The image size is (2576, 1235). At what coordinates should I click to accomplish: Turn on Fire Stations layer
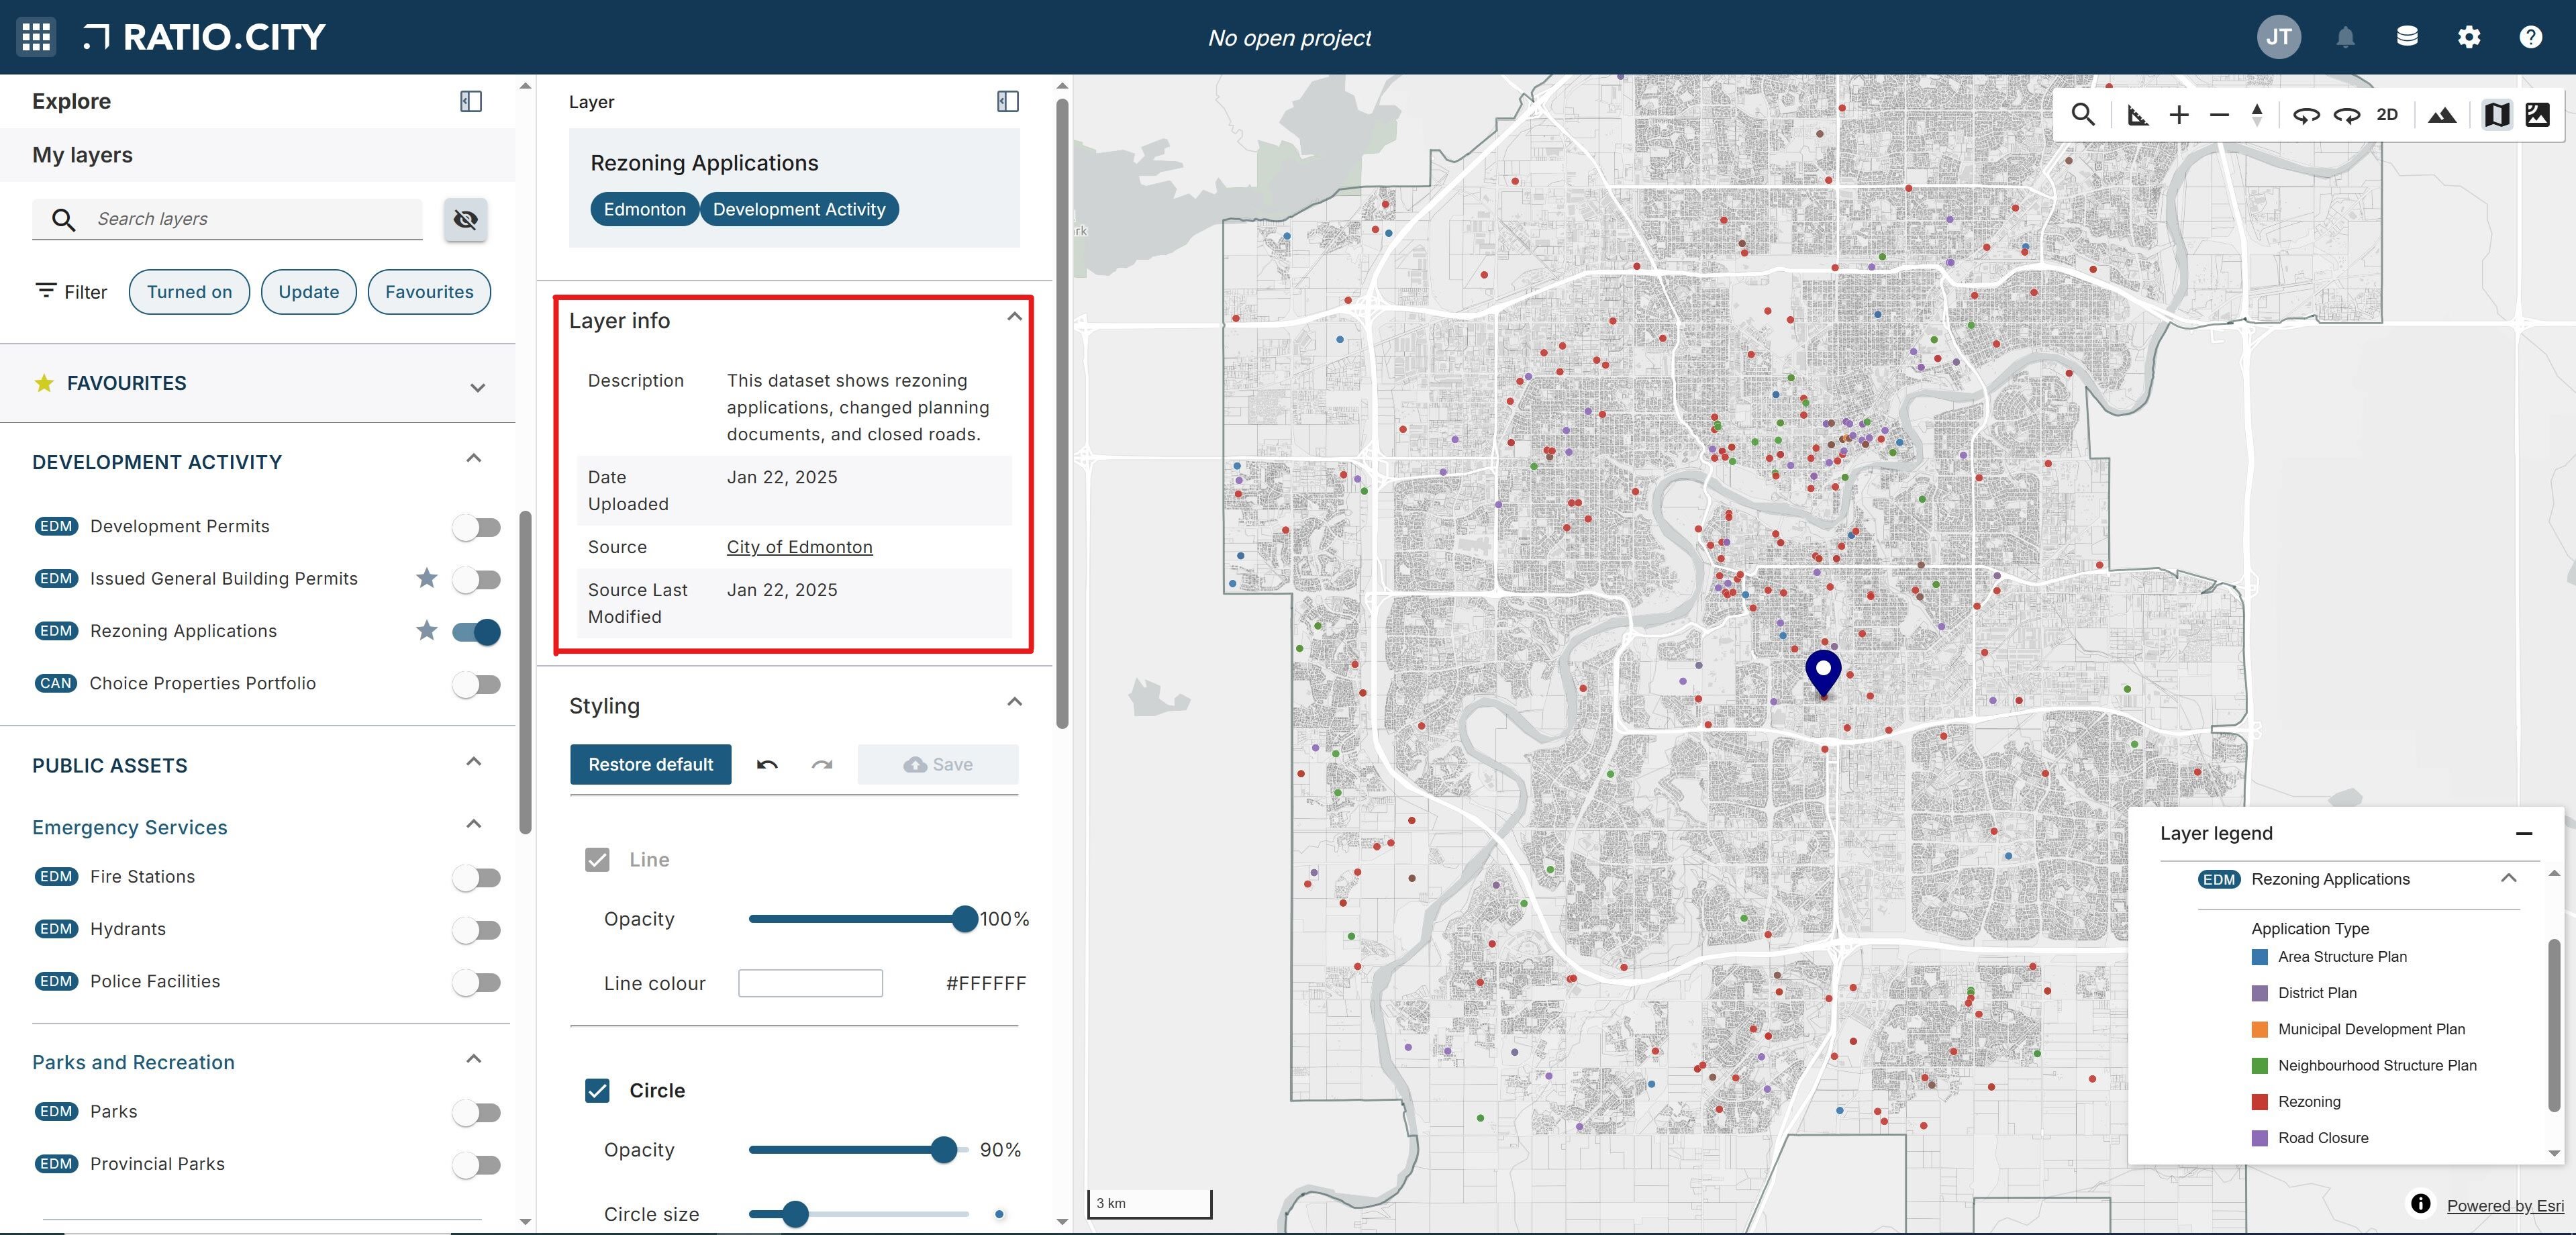(x=476, y=878)
